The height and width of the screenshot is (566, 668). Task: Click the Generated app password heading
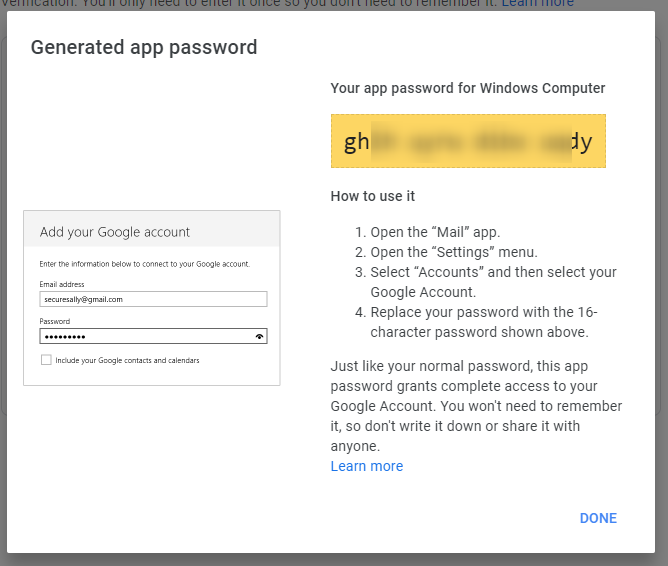click(x=144, y=47)
